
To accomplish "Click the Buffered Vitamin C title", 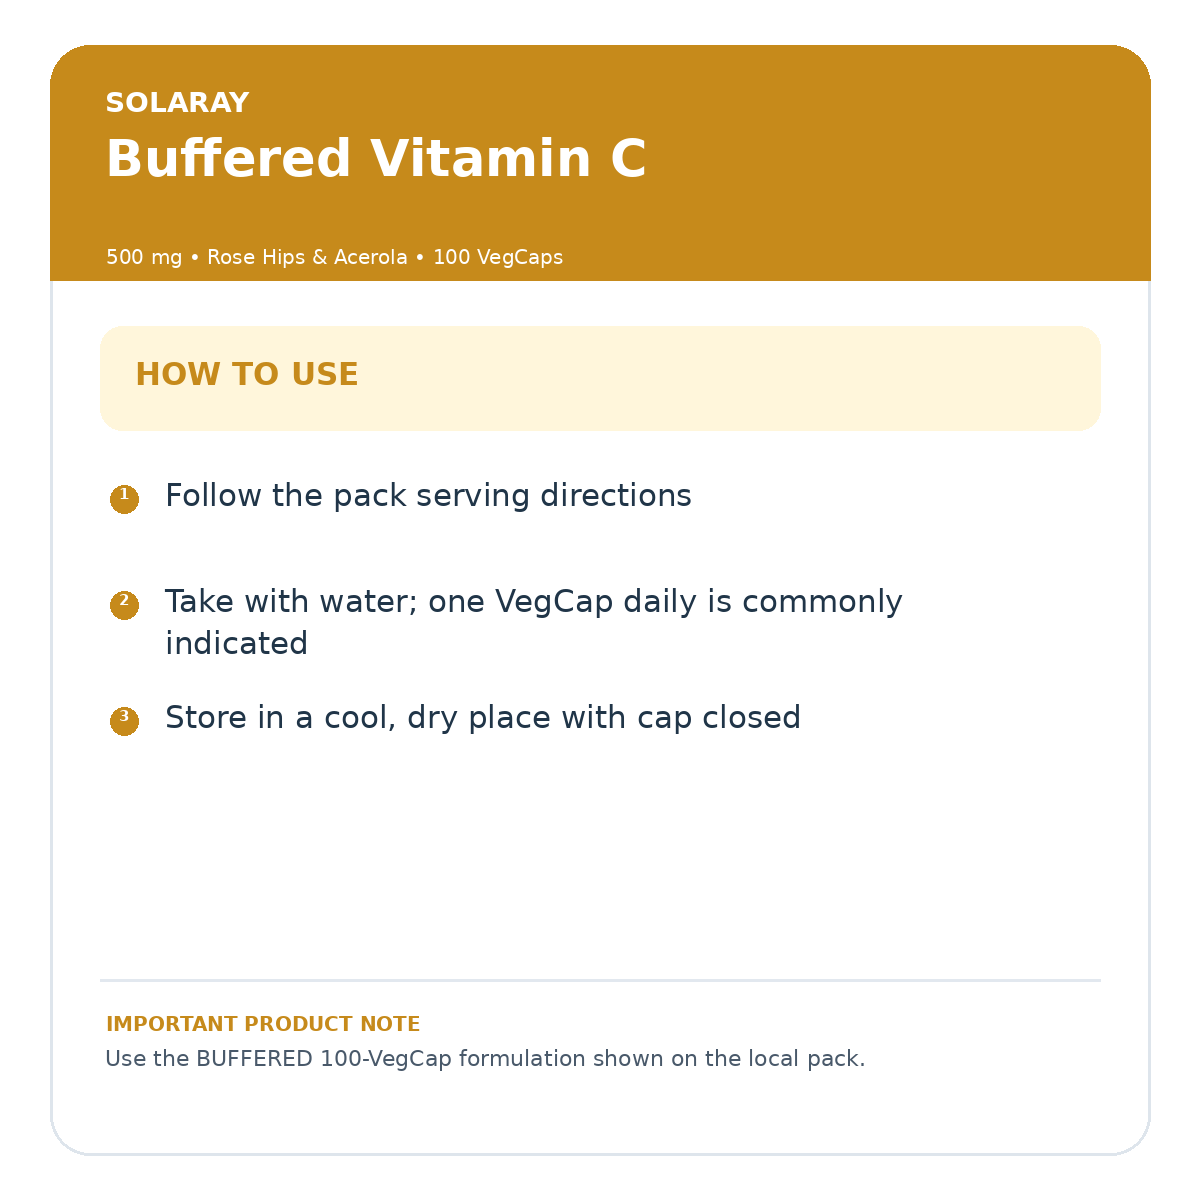I will click(376, 159).
